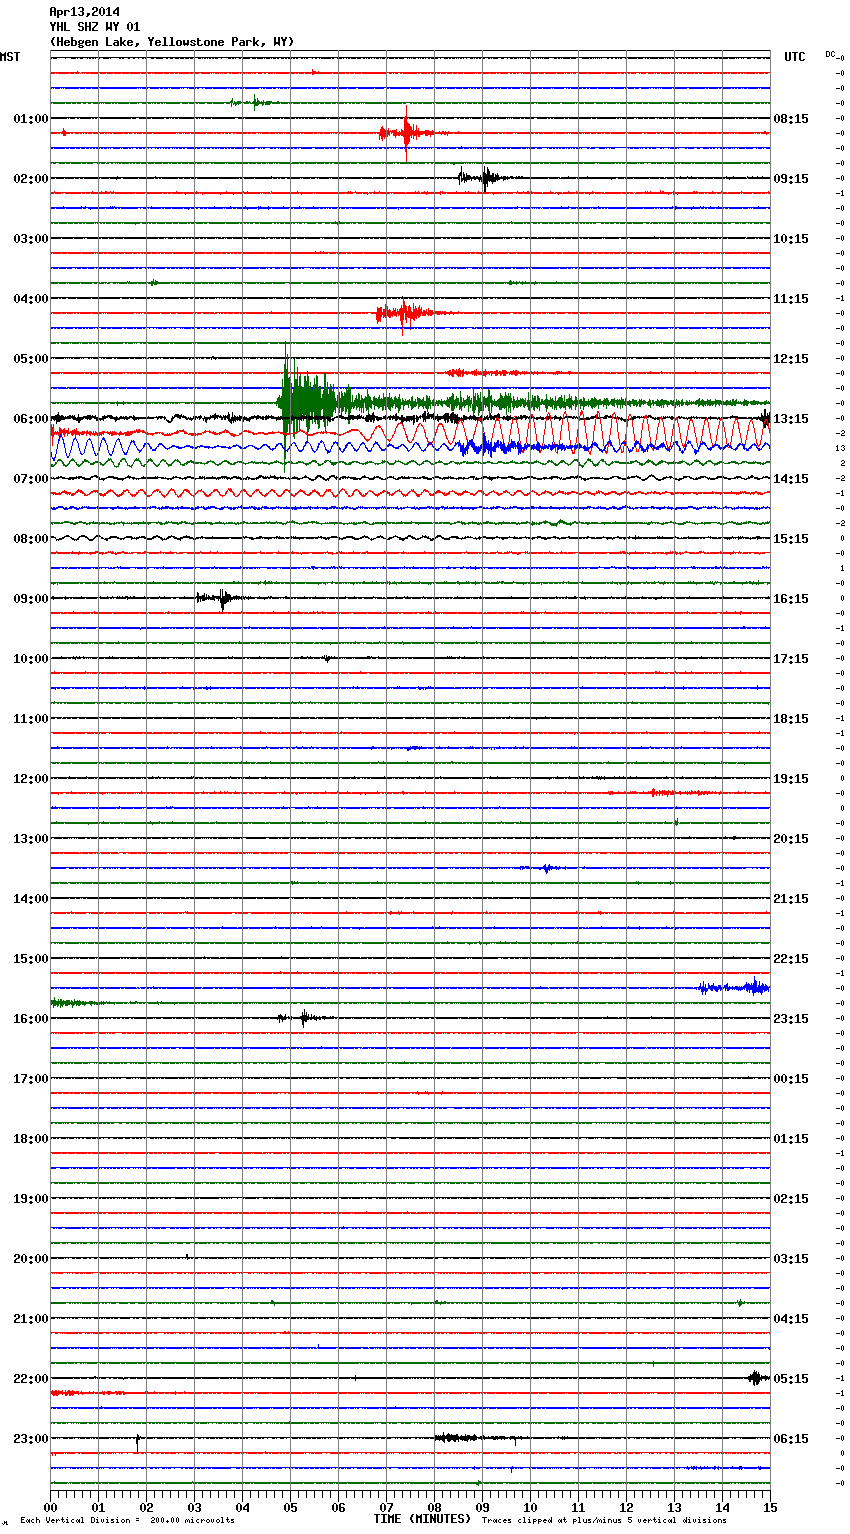Screen dimensions: 850x1534
Task: Click the "00:15" UTC time label
Action: [x=791, y=1079]
